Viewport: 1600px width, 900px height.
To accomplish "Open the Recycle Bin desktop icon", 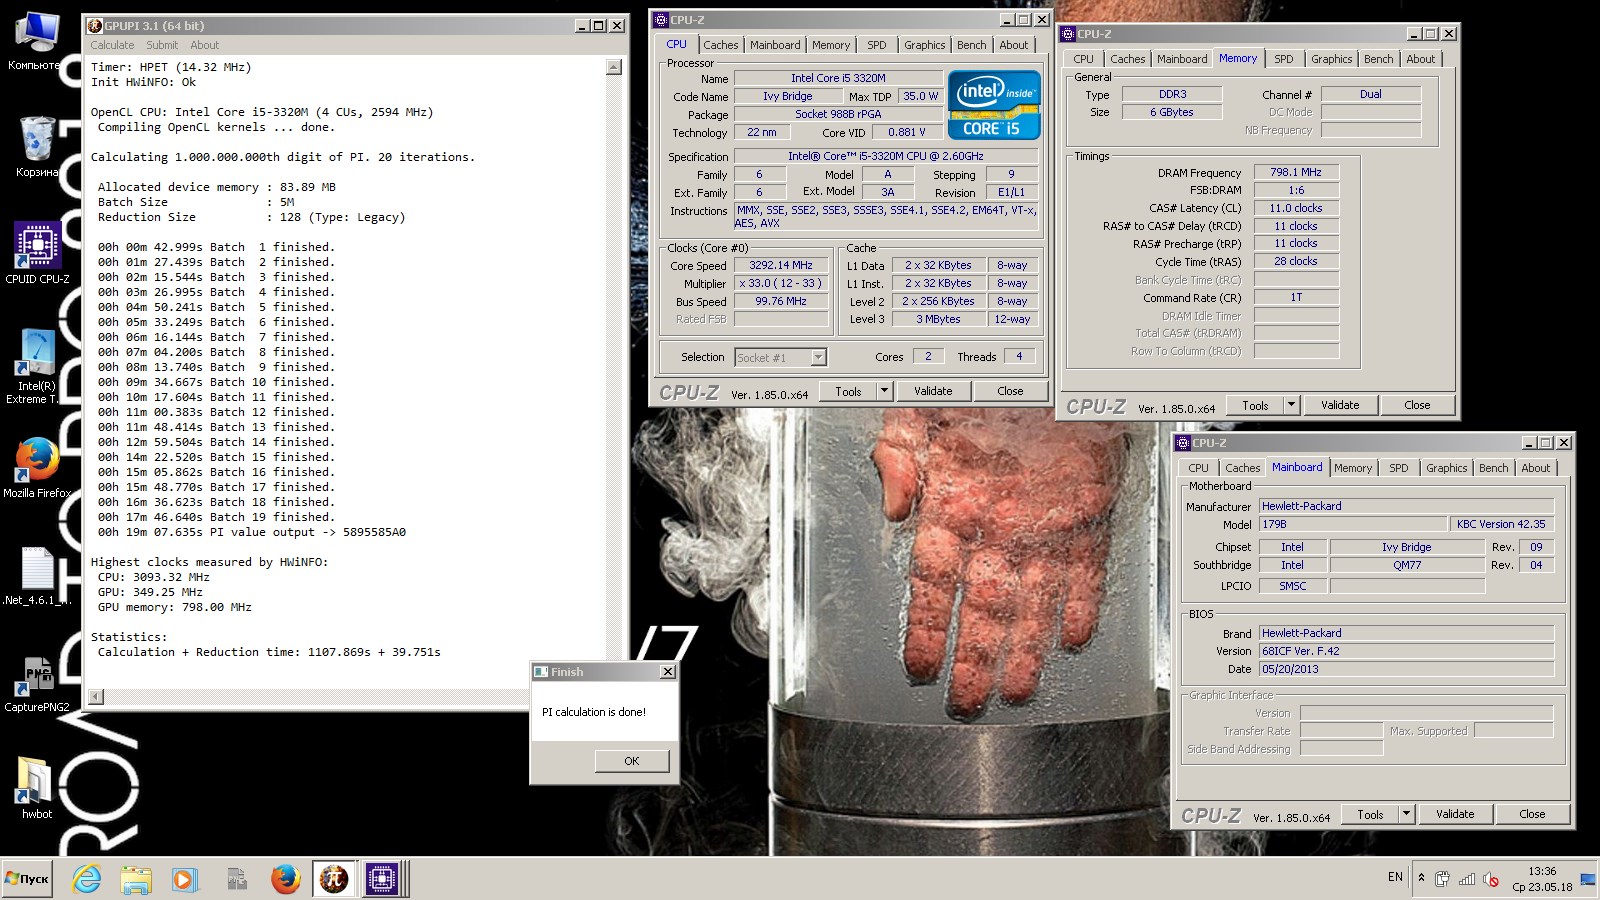I will click(36, 148).
